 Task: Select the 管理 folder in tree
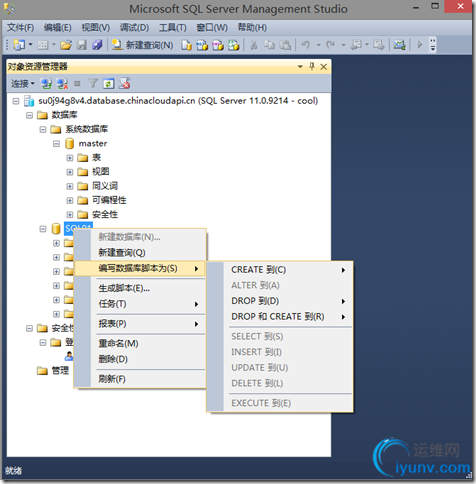coord(60,370)
